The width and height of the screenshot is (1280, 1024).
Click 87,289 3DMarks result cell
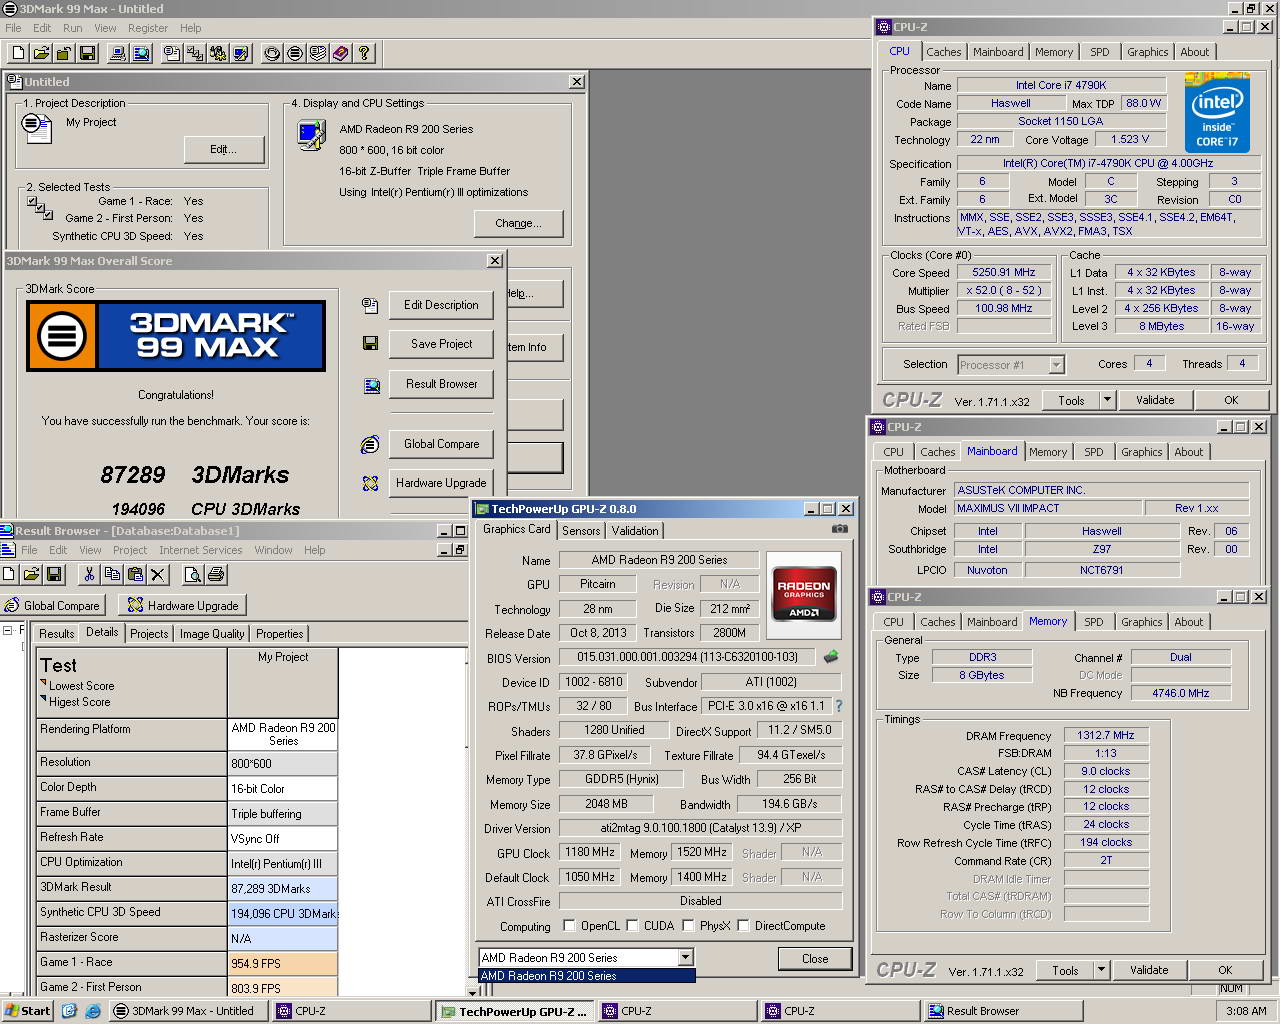tap(283, 888)
